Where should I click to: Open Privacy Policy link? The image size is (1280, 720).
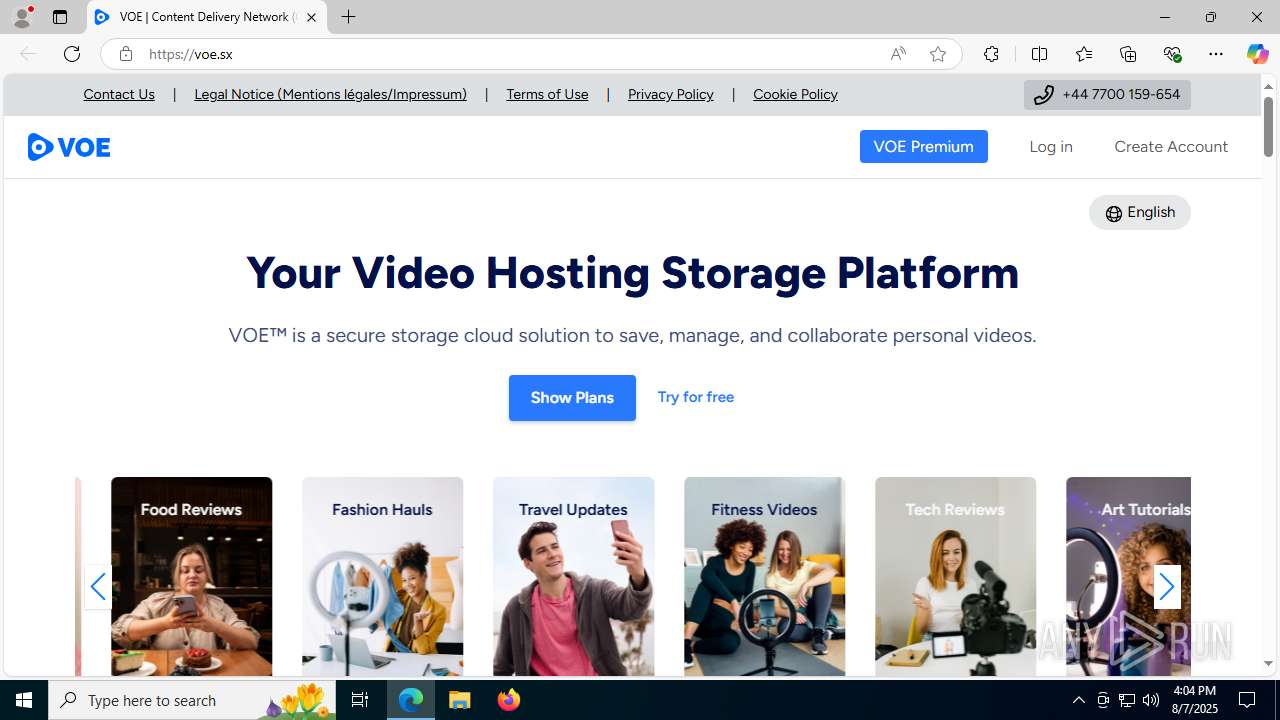671,94
